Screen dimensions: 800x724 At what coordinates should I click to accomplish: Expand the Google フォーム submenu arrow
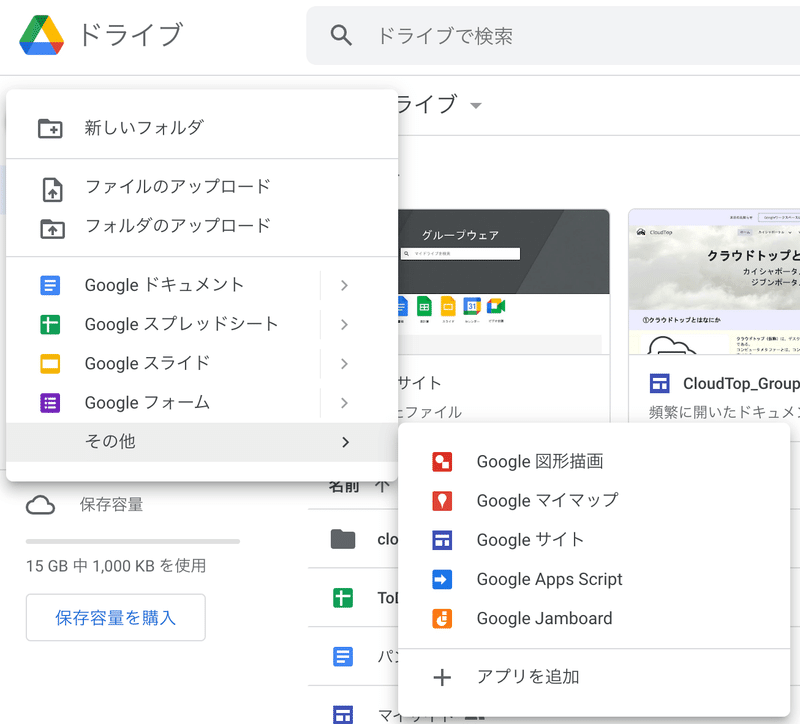[x=344, y=403]
